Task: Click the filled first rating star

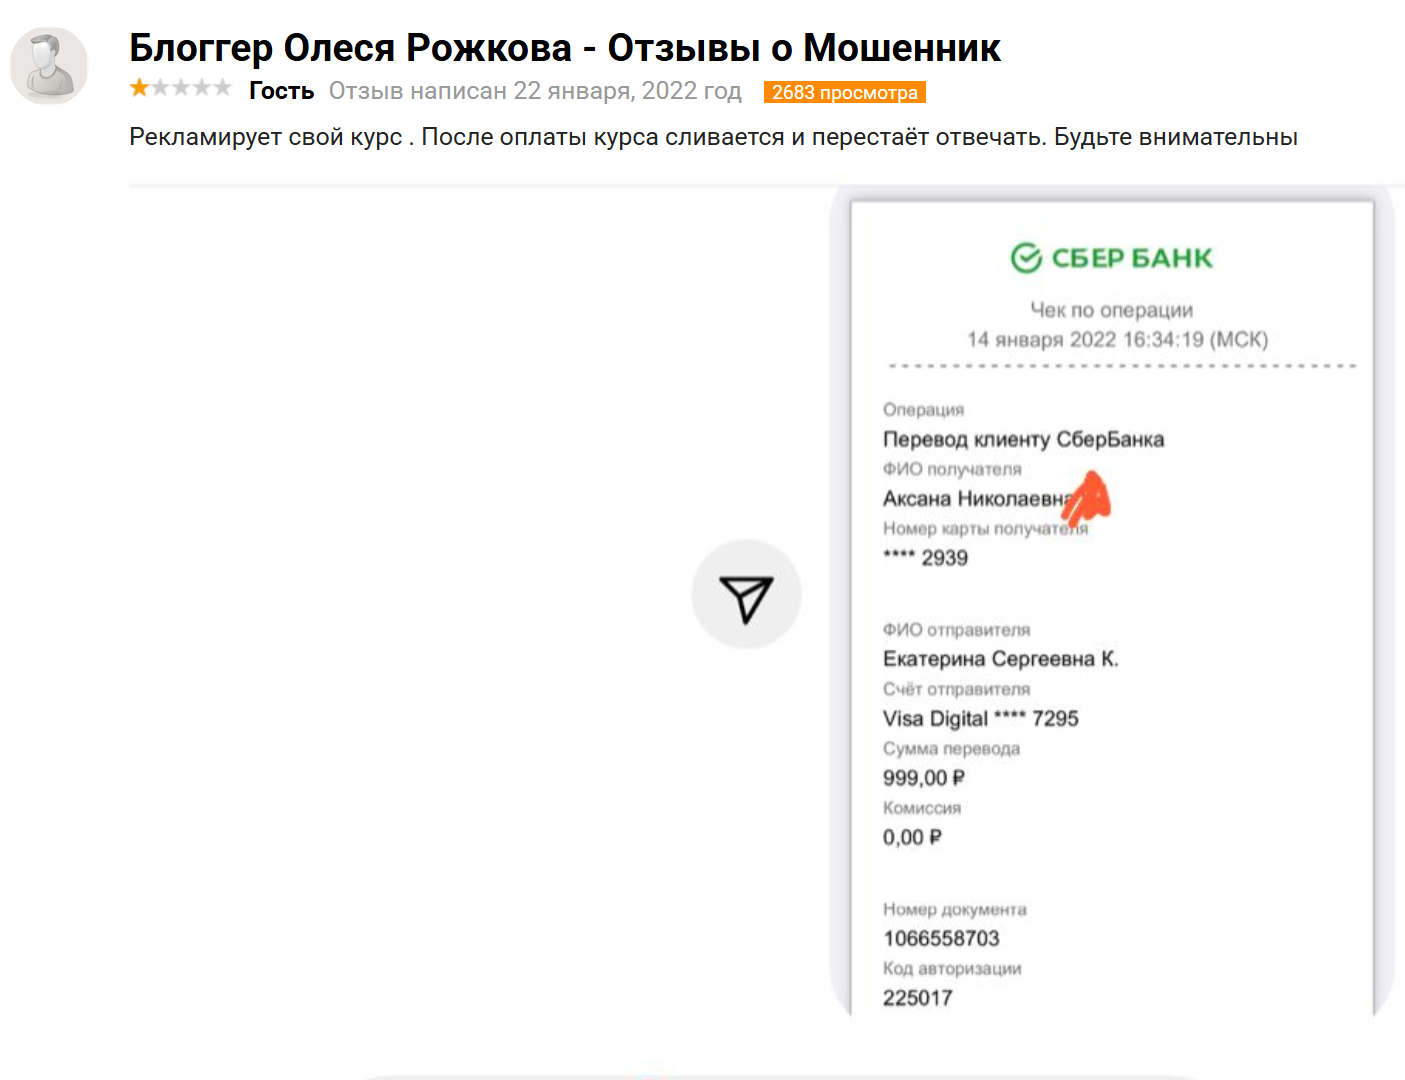Action: (x=139, y=88)
